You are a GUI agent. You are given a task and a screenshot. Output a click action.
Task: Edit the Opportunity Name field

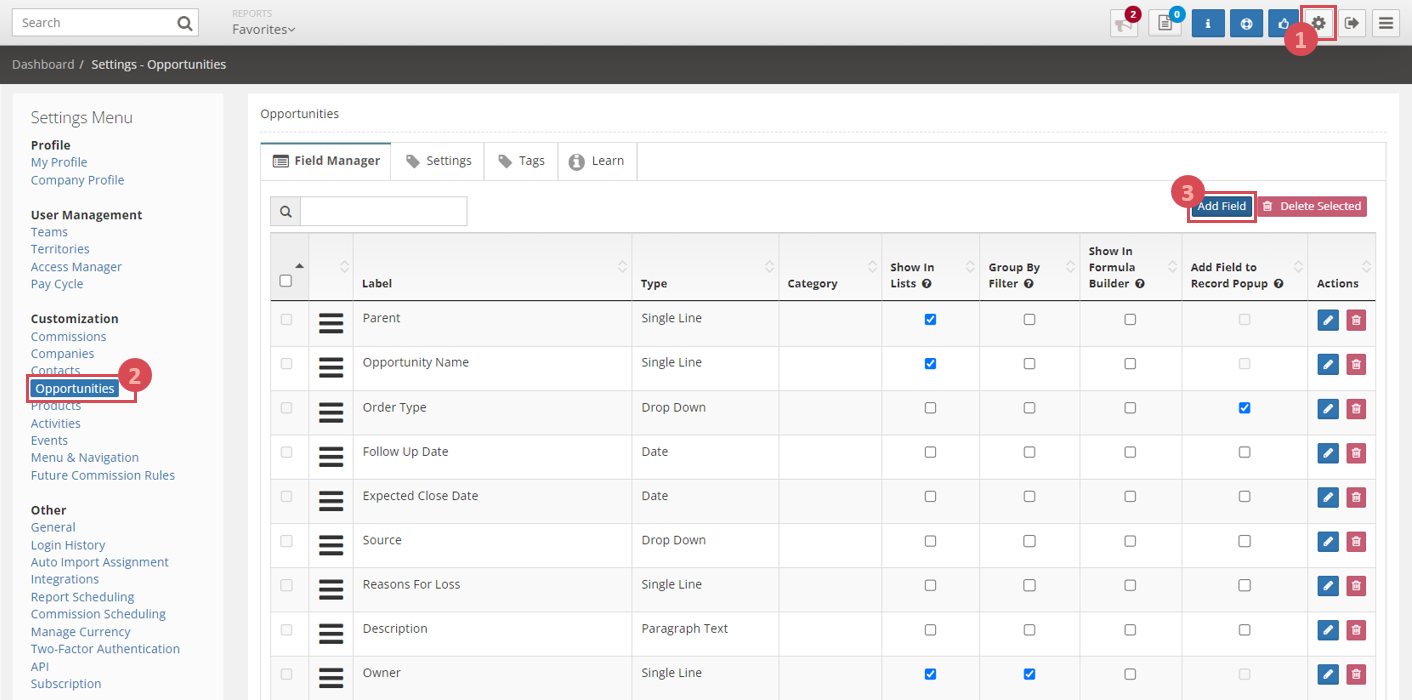pos(1328,364)
